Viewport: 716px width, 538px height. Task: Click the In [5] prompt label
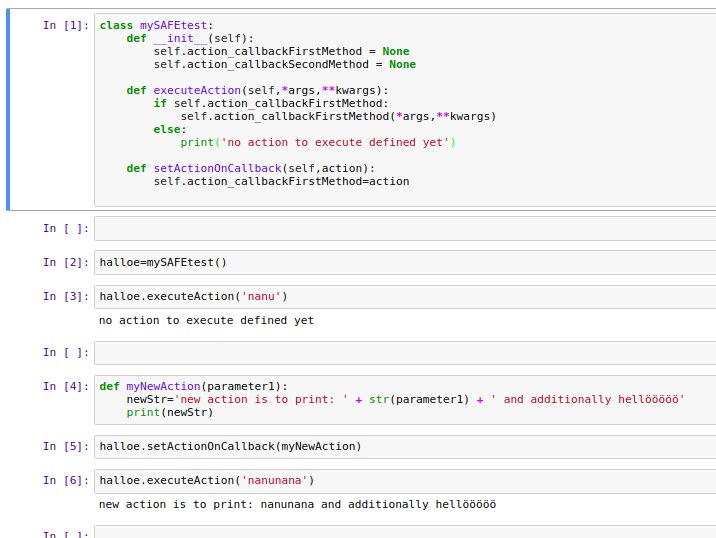pyautogui.click(x=65, y=446)
